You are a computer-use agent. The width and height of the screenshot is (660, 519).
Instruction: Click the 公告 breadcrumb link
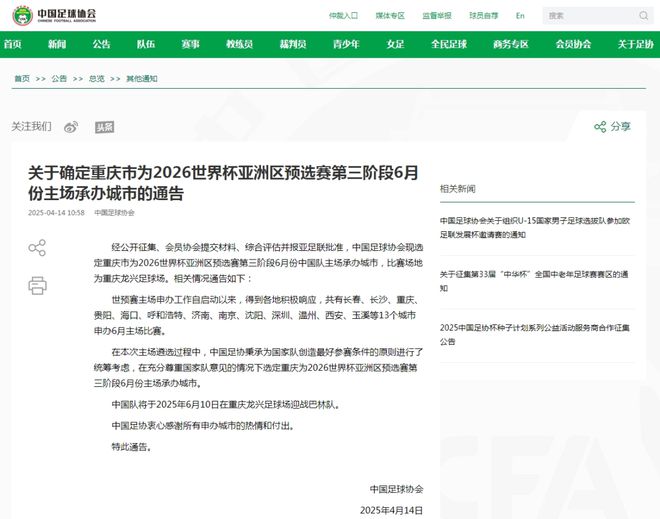59,78
